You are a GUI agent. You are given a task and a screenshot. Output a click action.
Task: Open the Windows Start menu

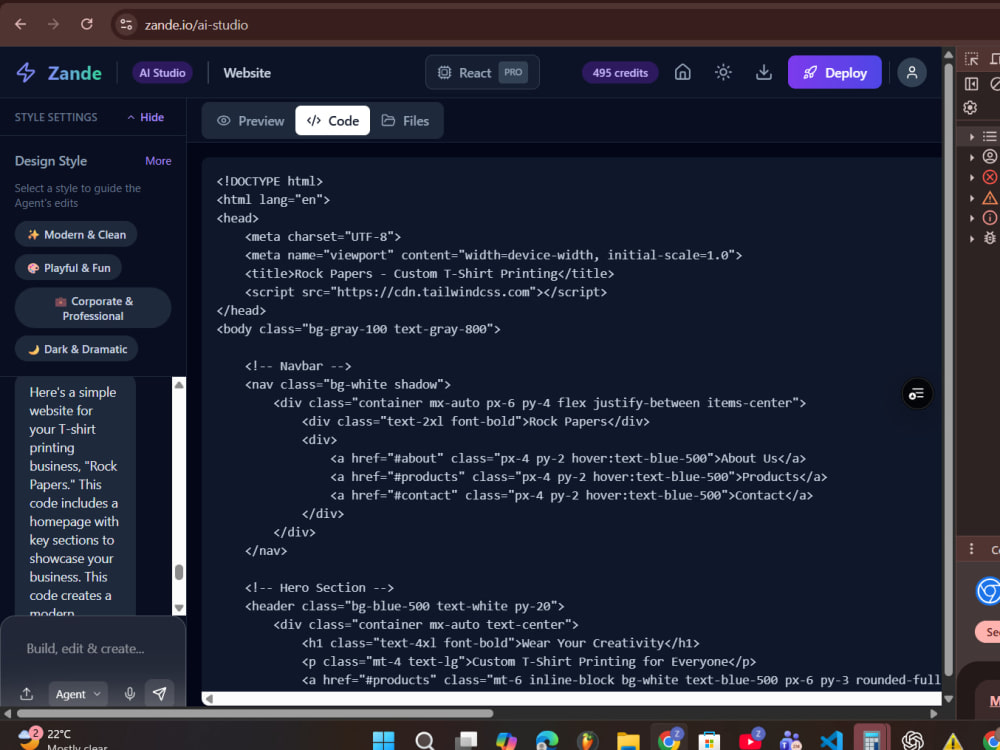click(383, 740)
